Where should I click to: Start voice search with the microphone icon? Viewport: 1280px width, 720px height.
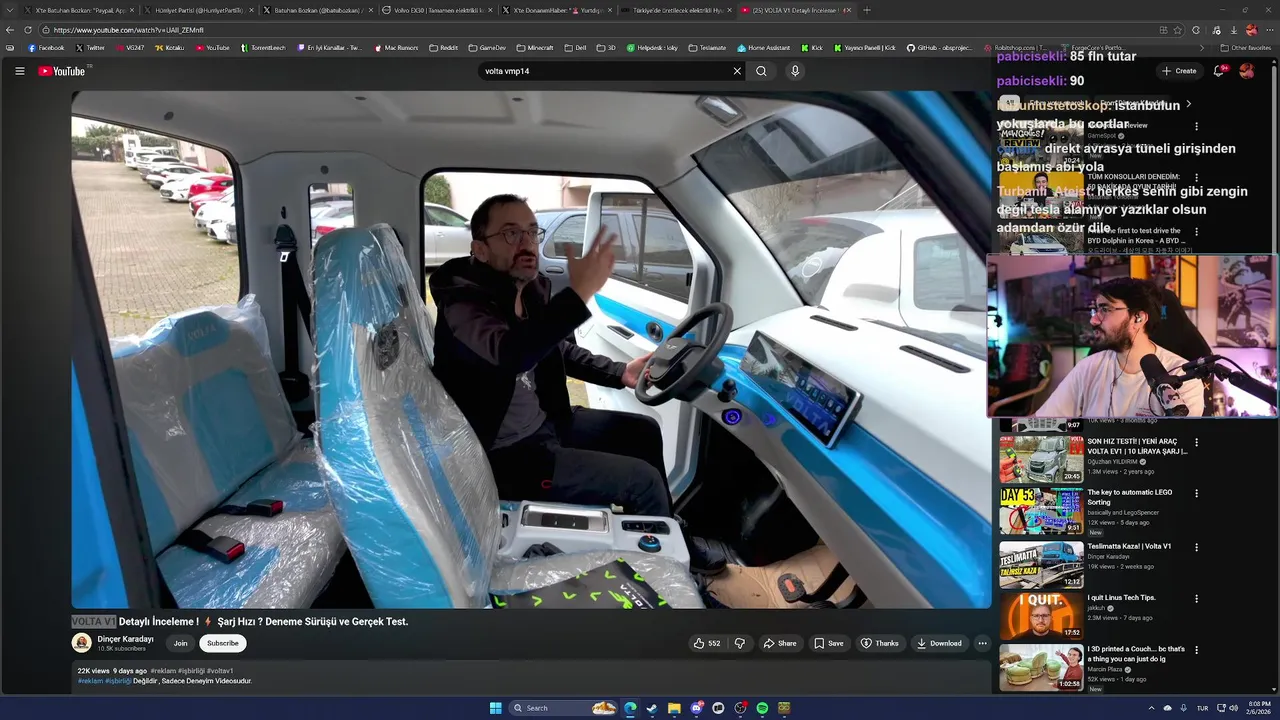coord(795,71)
